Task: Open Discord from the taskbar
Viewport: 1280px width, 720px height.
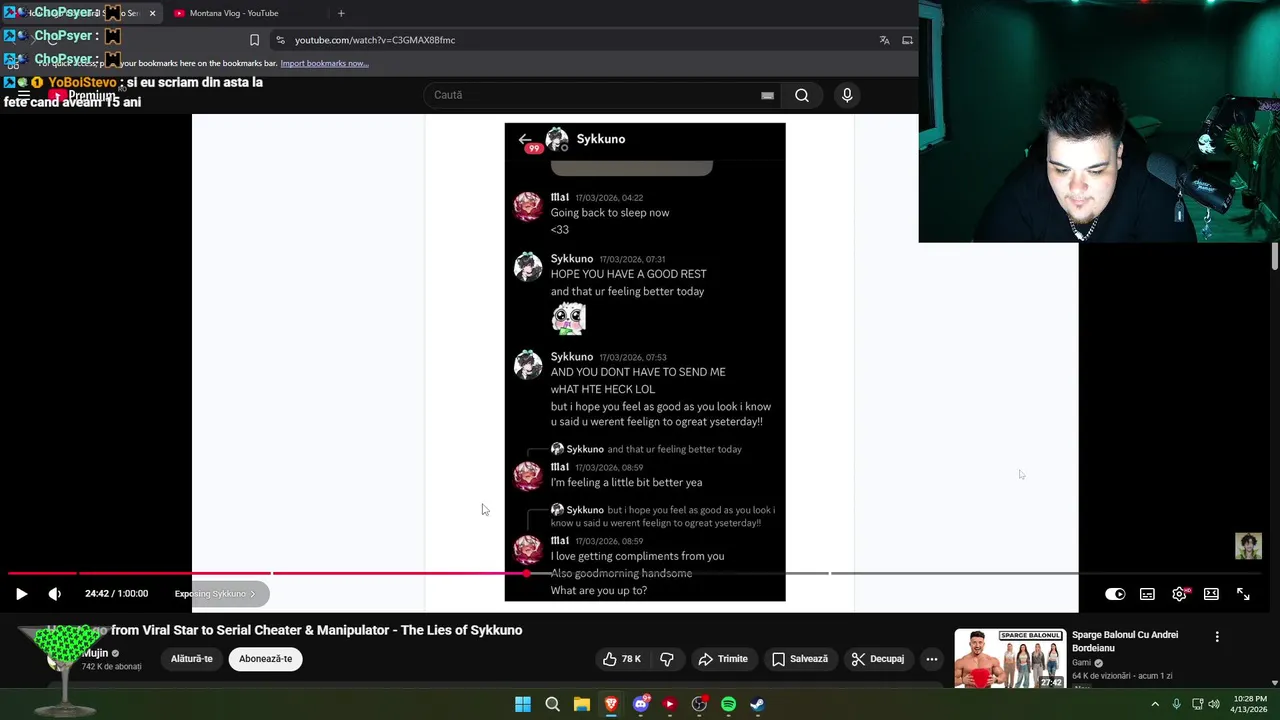Action: (641, 704)
